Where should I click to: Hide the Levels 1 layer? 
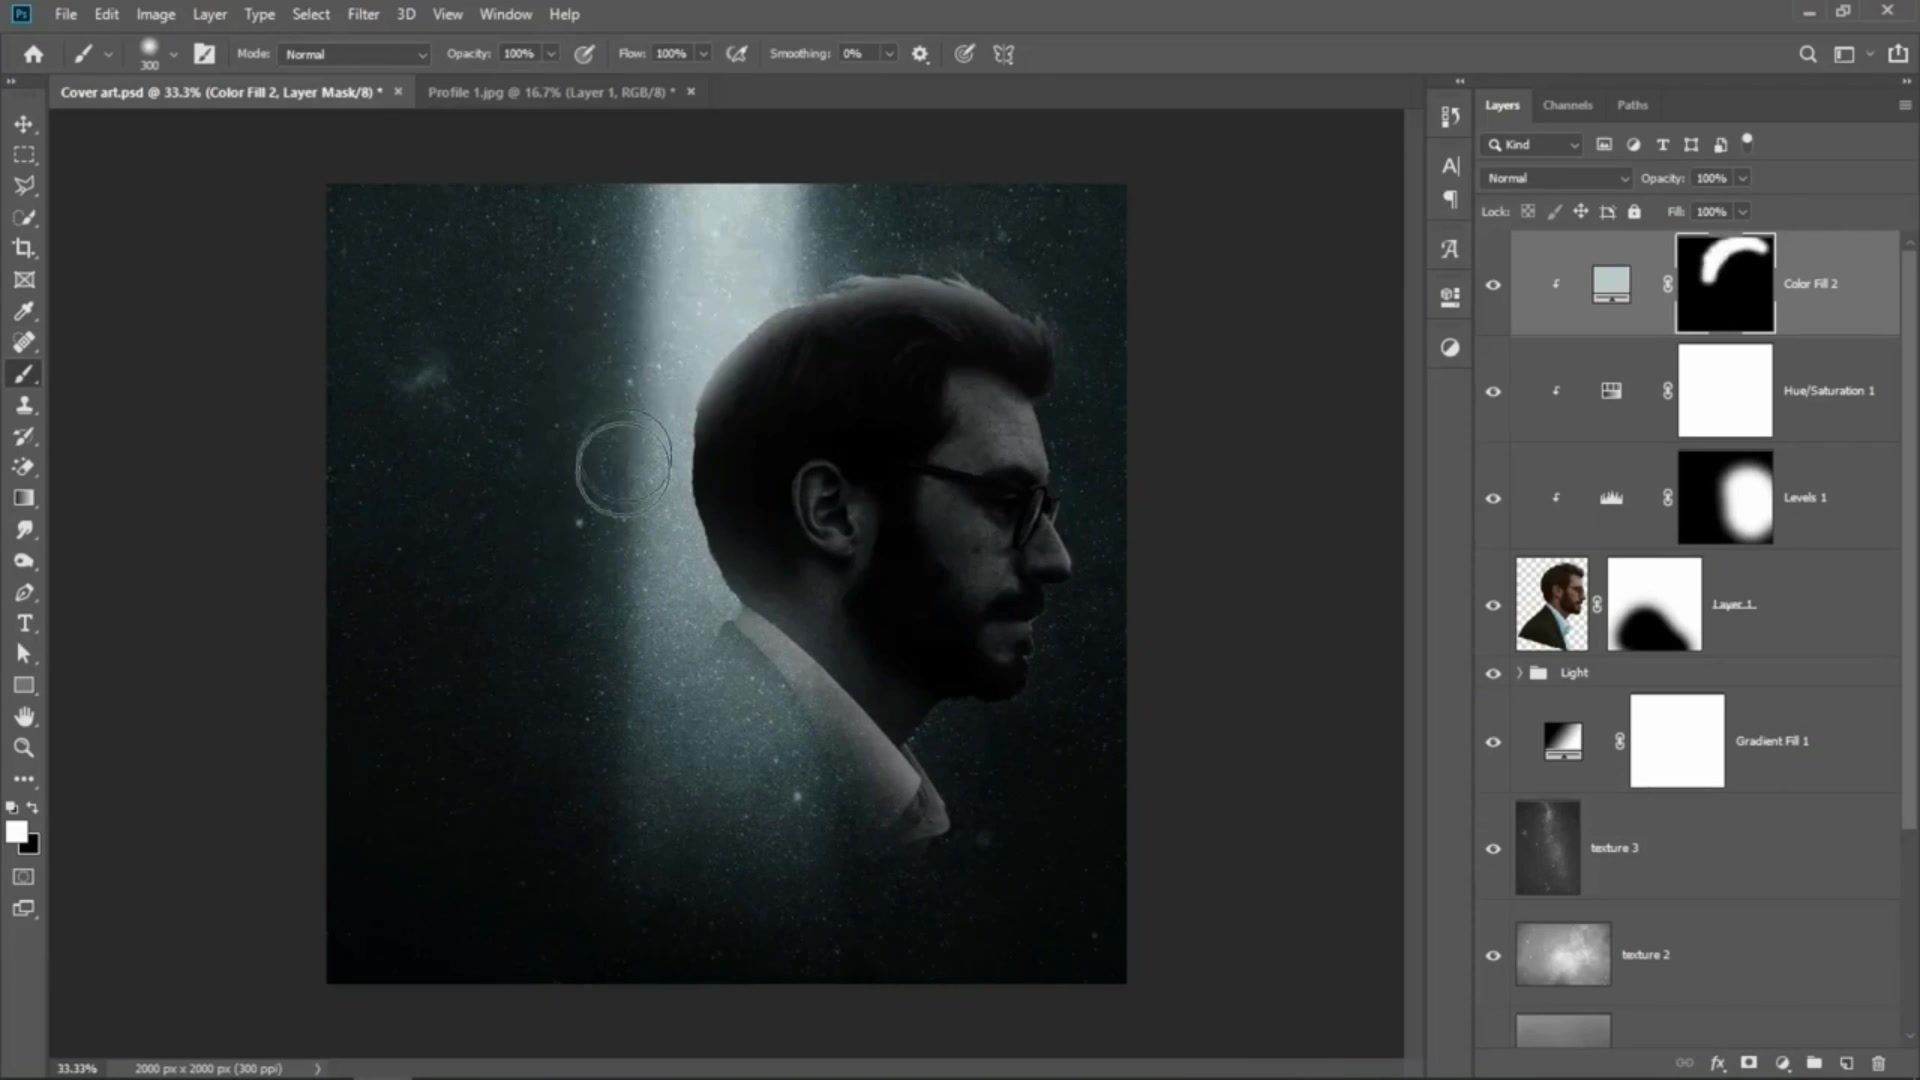(1493, 499)
